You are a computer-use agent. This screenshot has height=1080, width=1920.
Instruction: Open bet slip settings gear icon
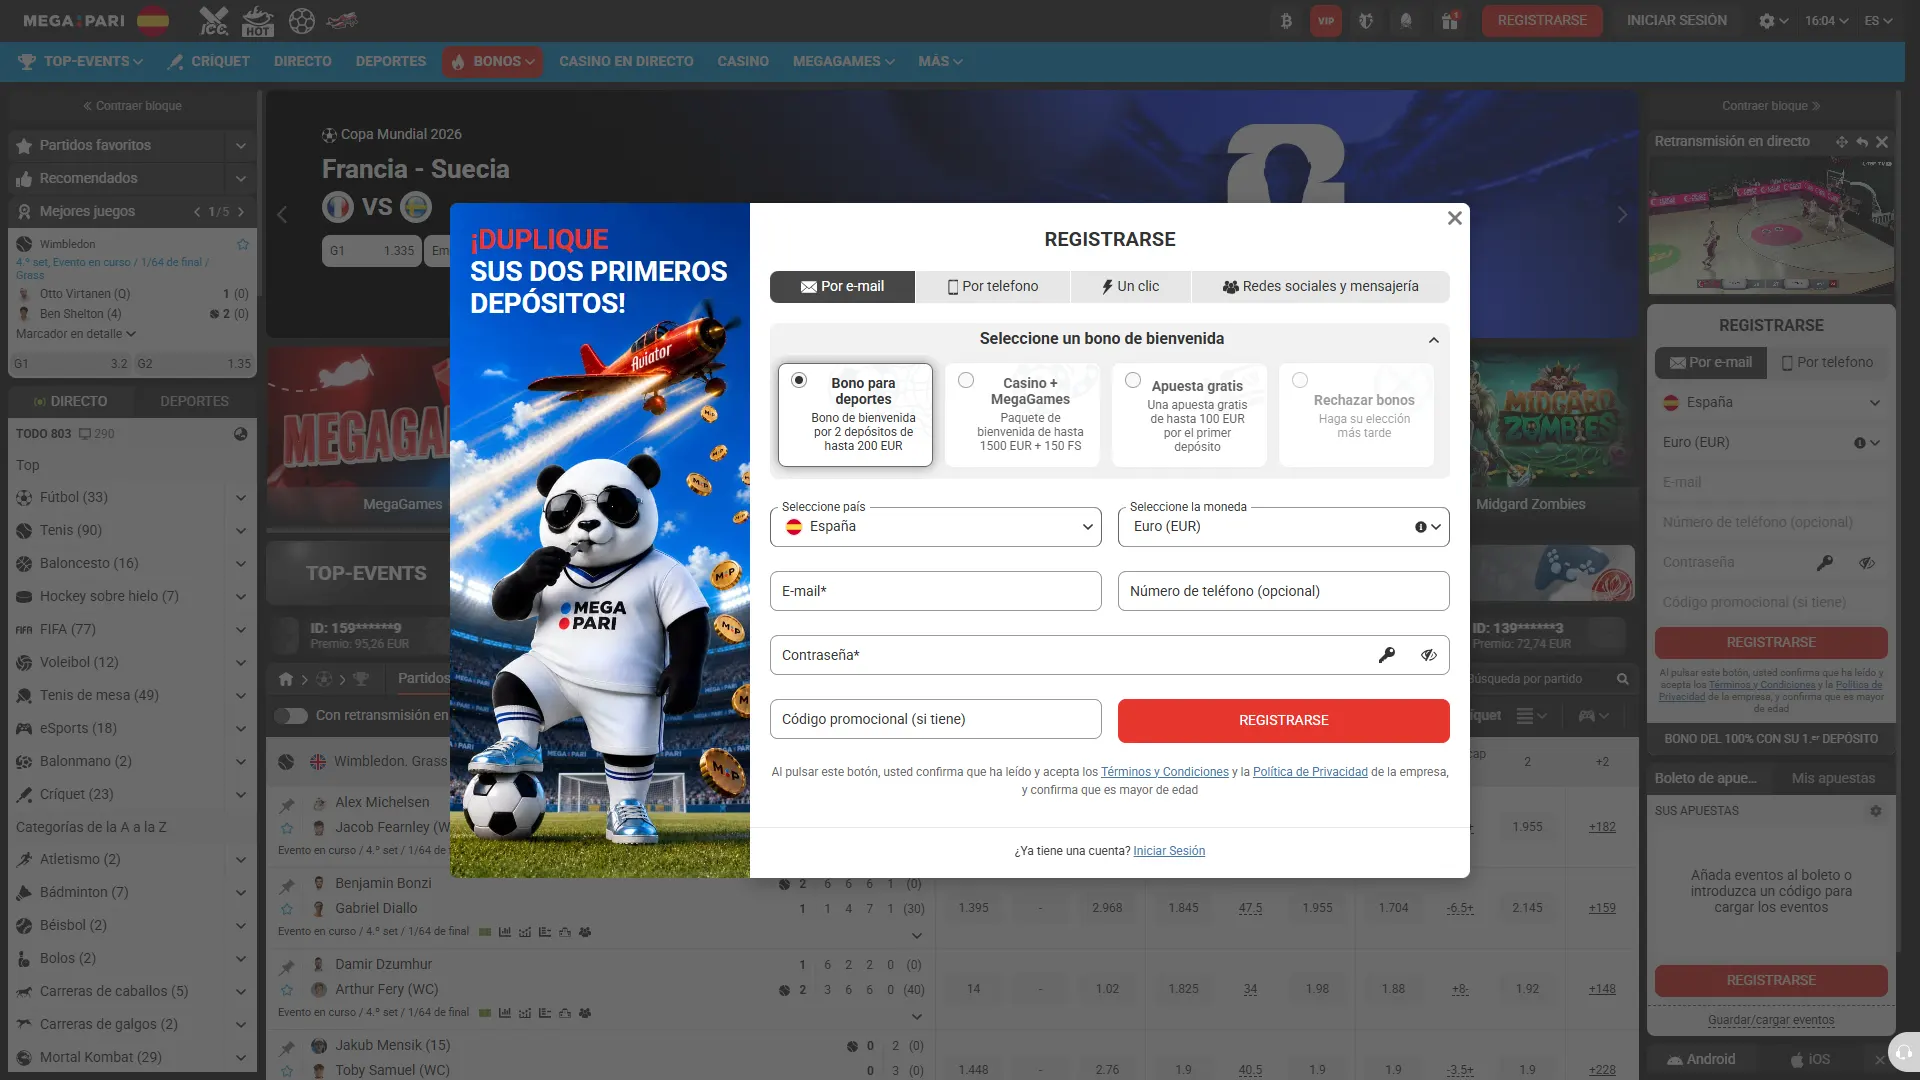tap(1876, 811)
